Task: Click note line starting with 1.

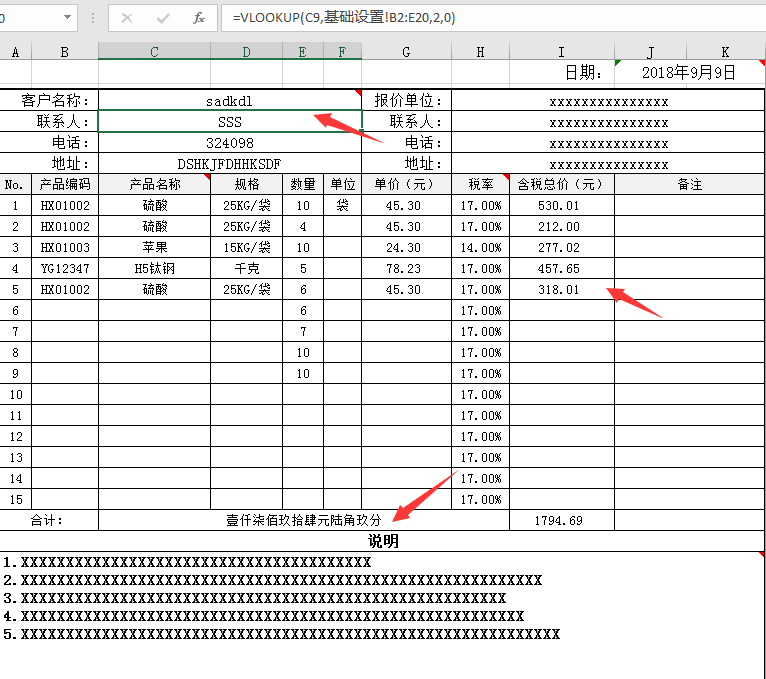Action: 188,562
